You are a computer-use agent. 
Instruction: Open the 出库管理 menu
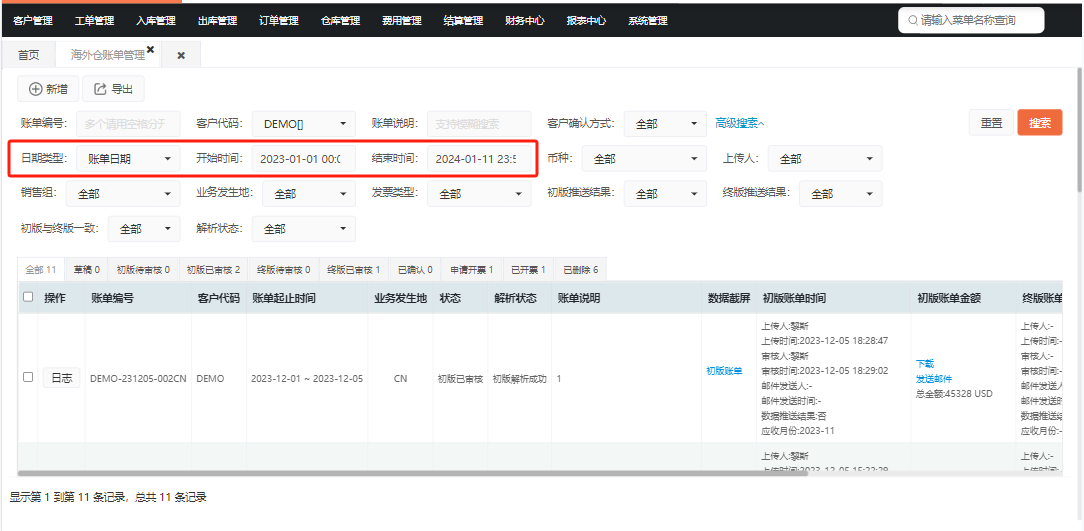[217, 21]
